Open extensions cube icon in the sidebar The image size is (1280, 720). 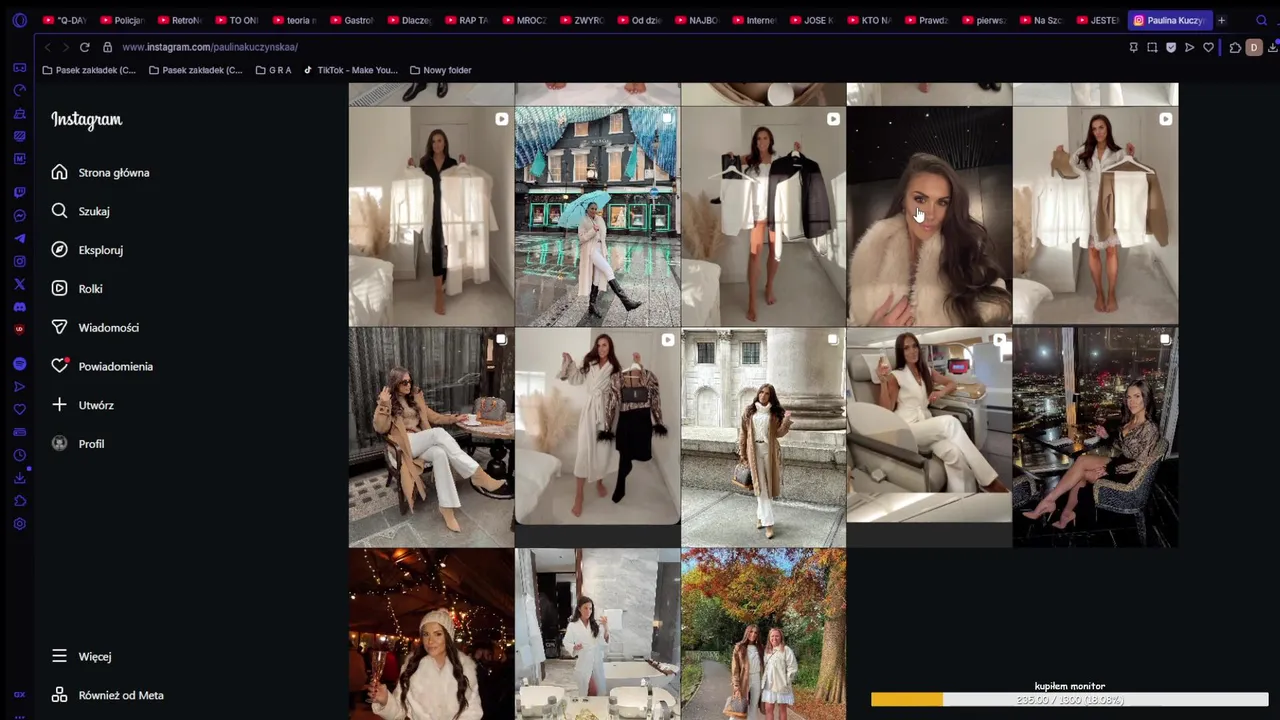[x=19, y=501]
